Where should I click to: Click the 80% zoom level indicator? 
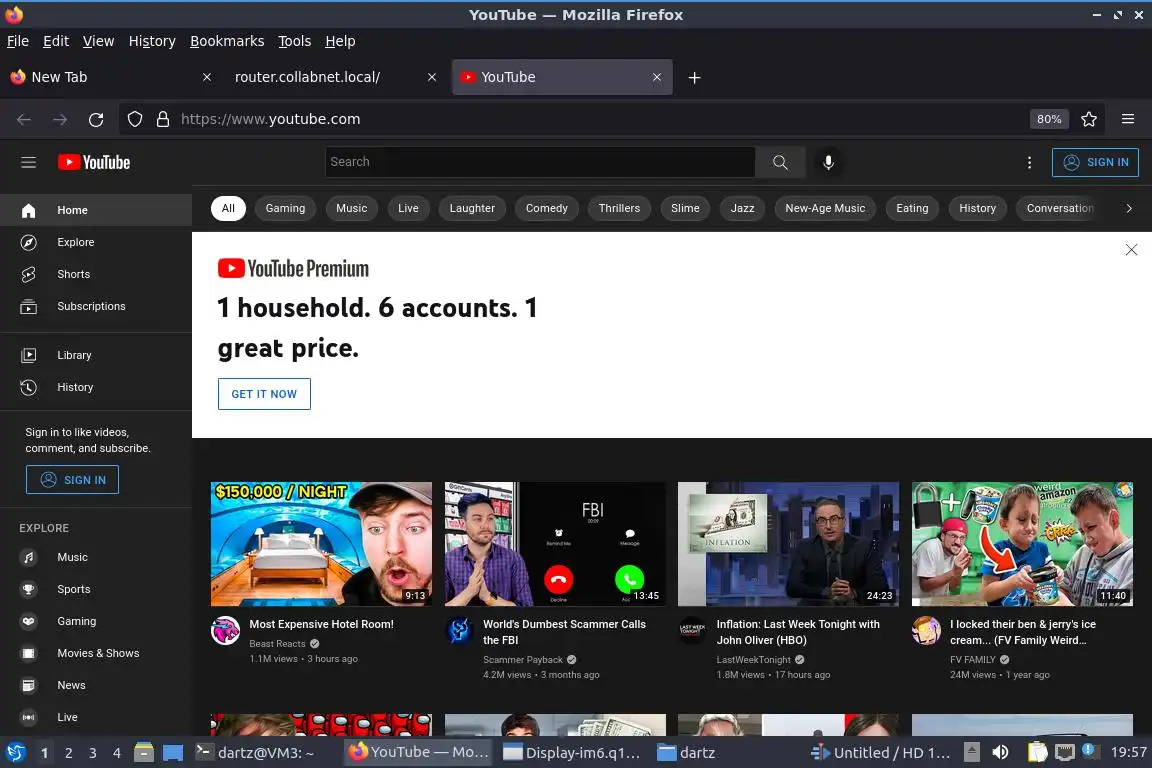pyautogui.click(x=1049, y=119)
